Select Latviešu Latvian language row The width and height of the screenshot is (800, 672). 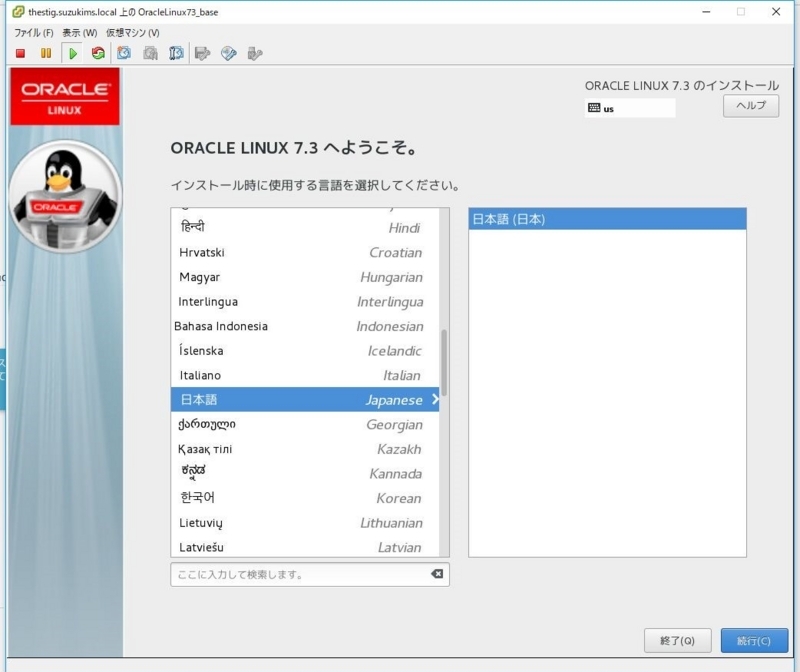(x=305, y=546)
